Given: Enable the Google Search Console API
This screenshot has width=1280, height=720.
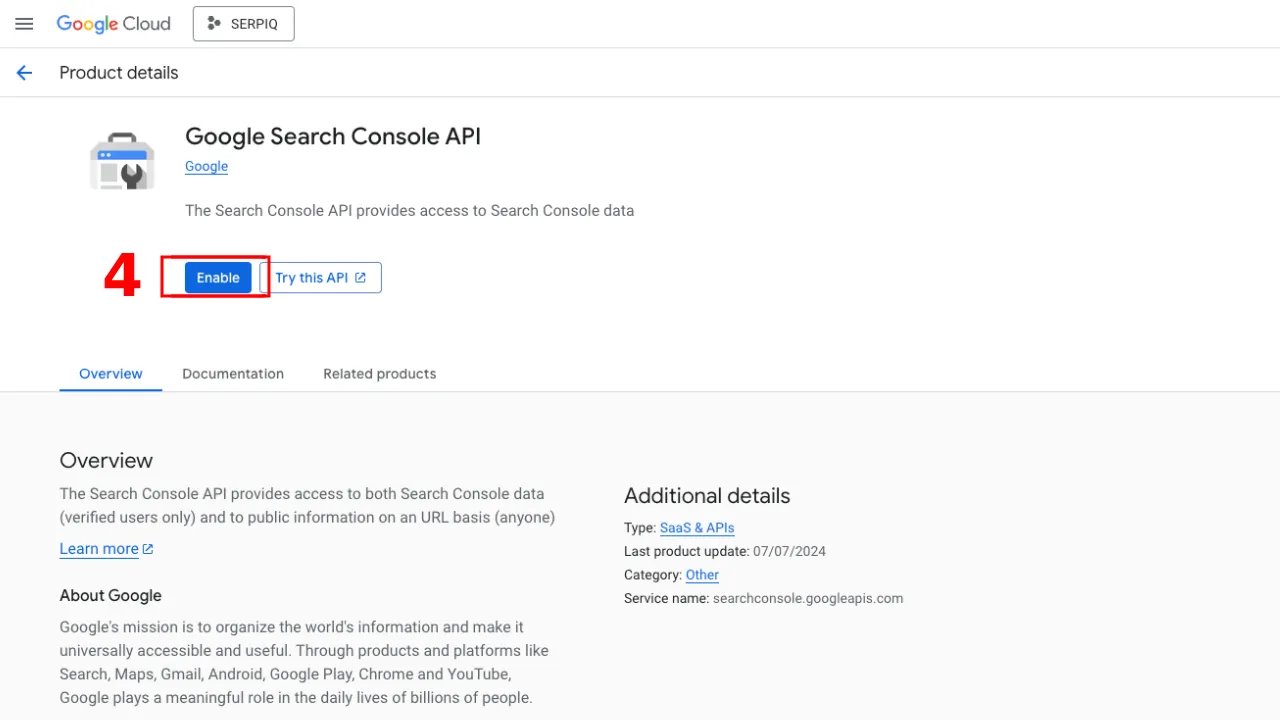Looking at the screenshot, I should pos(218,278).
